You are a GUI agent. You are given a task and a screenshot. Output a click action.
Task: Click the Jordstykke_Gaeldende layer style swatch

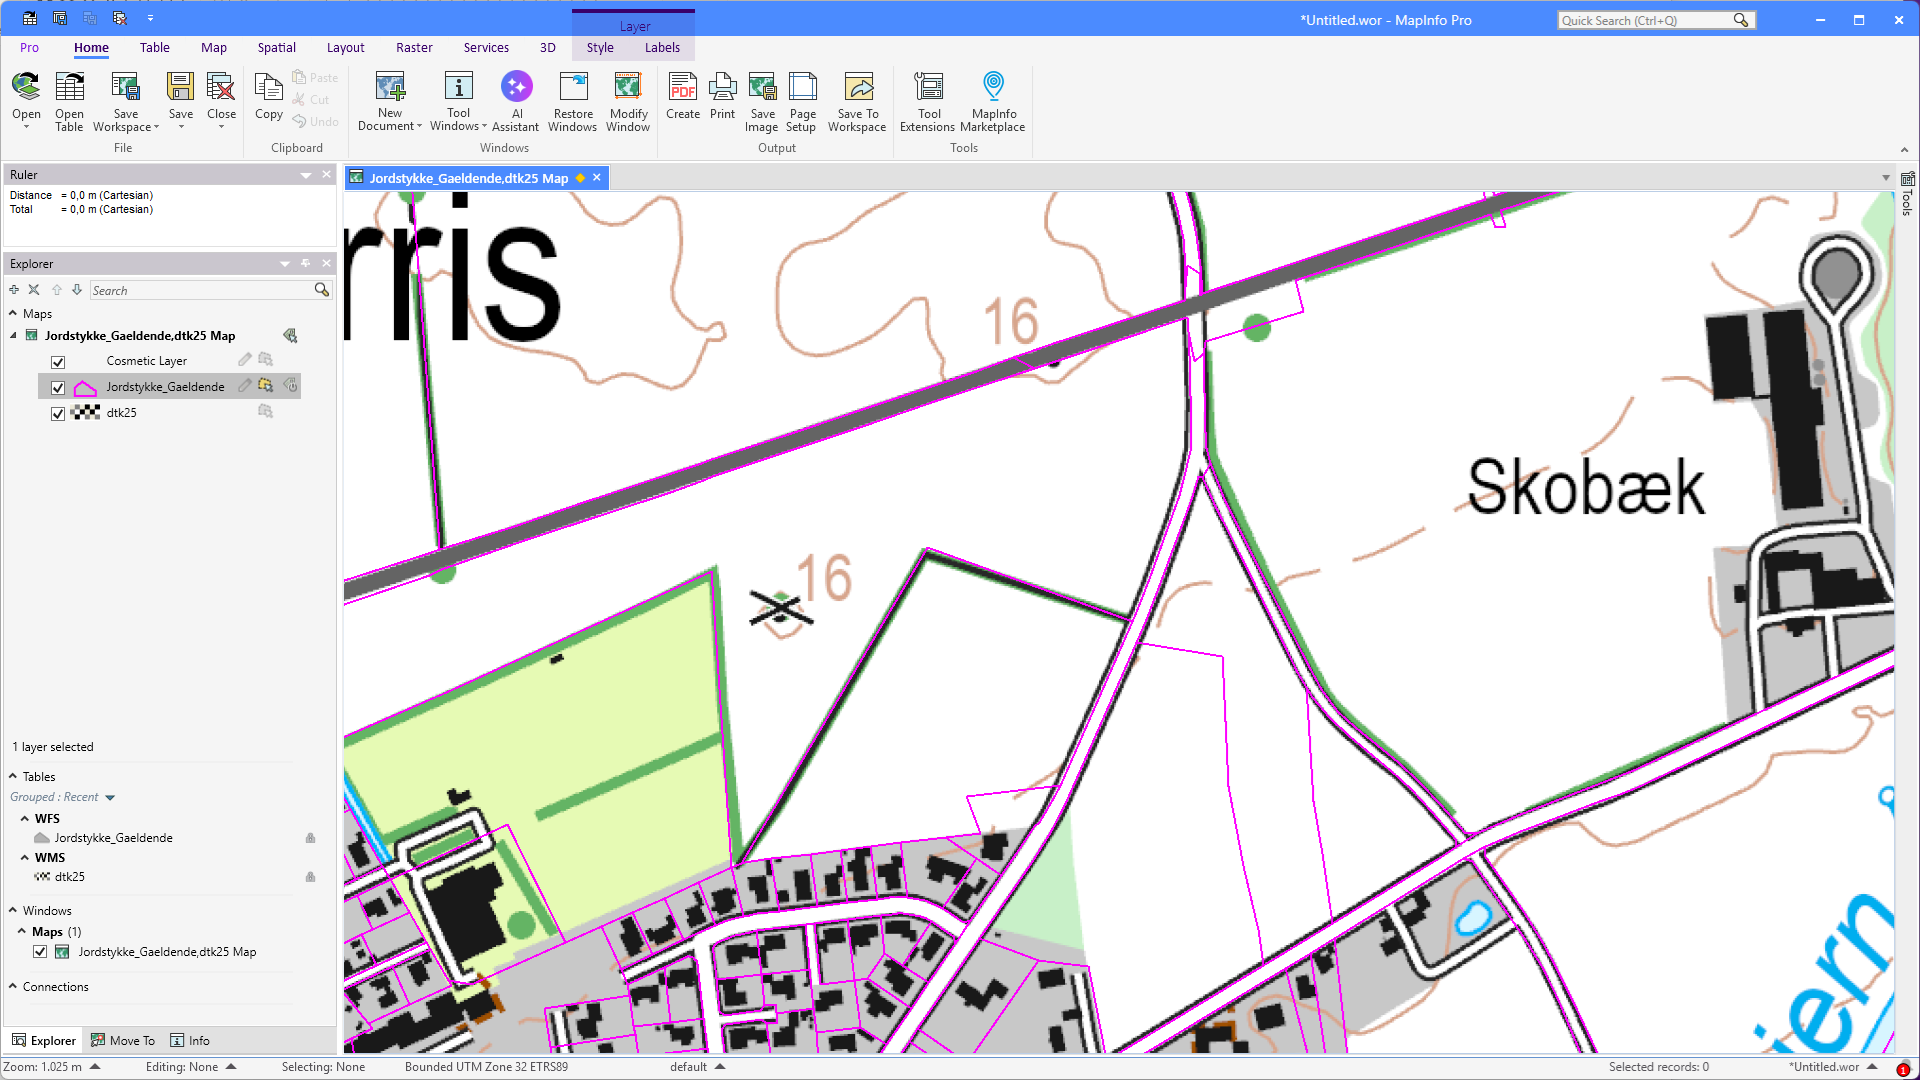click(86, 388)
